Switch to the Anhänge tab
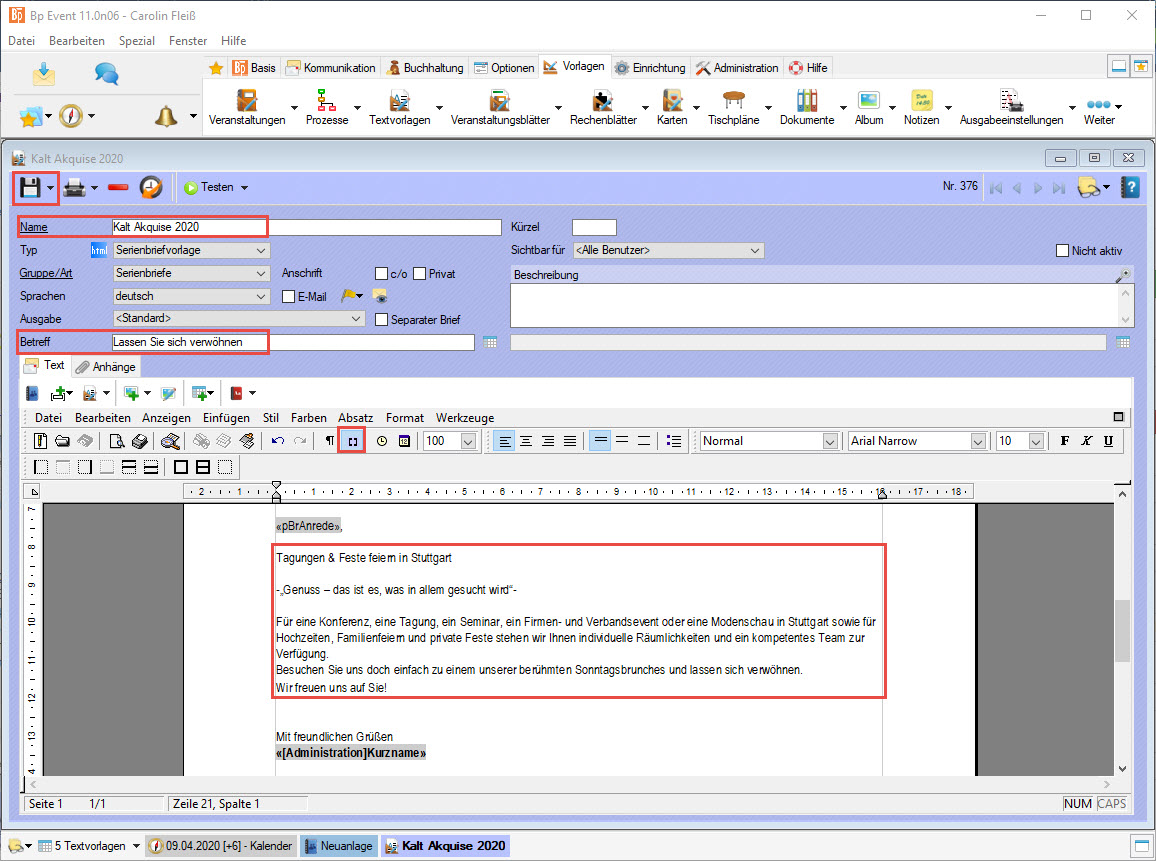 [106, 367]
